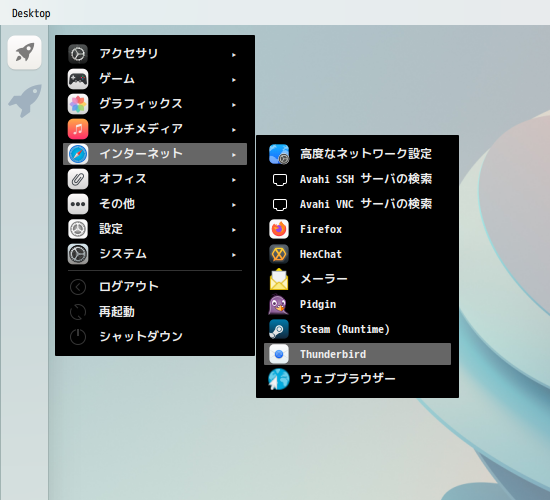Image resolution: width=550 pixels, height=500 pixels.
Task: Click the three-dots icon next to その他
Action: [x=78, y=204]
